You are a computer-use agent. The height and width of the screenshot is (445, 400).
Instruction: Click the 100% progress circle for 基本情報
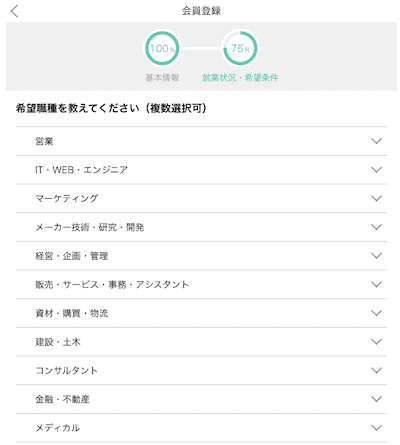click(x=162, y=48)
